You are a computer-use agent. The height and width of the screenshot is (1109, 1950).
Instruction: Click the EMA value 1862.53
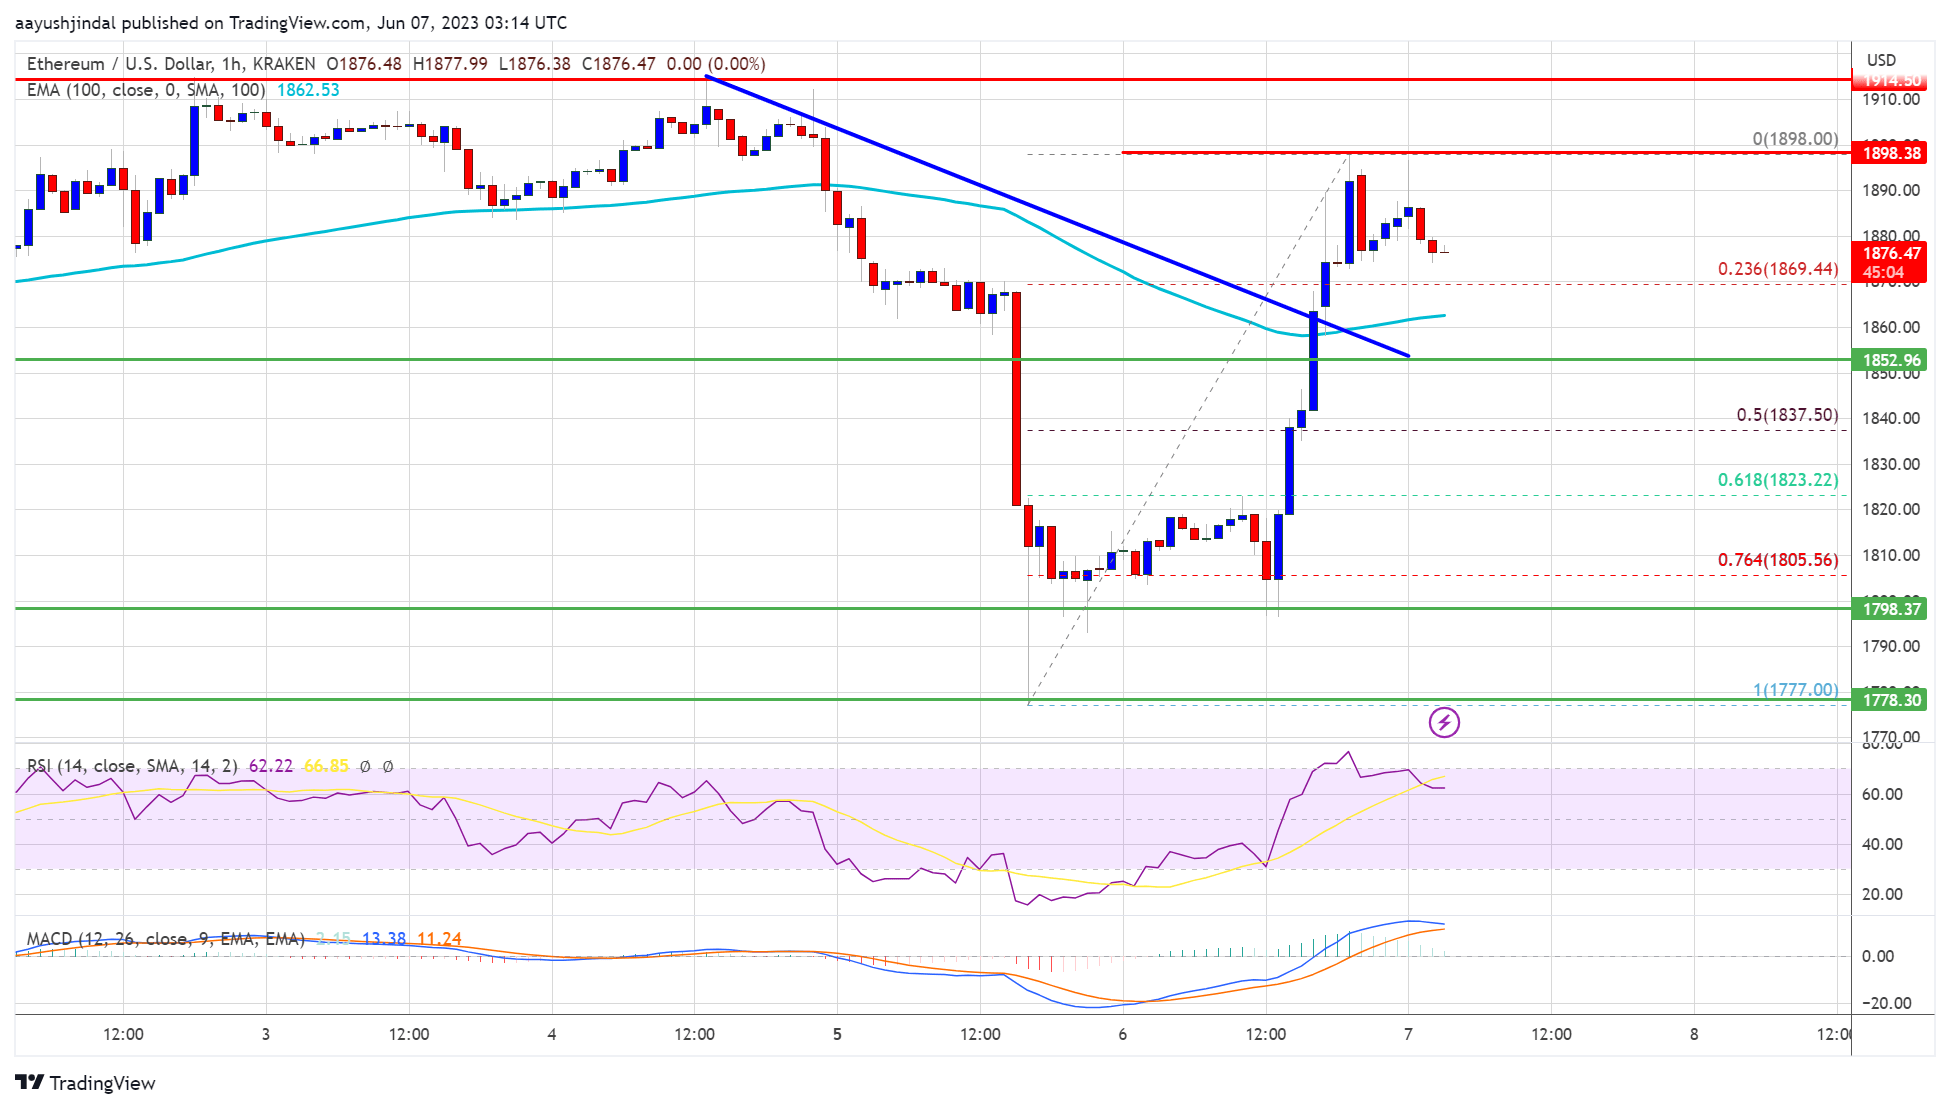(x=308, y=90)
